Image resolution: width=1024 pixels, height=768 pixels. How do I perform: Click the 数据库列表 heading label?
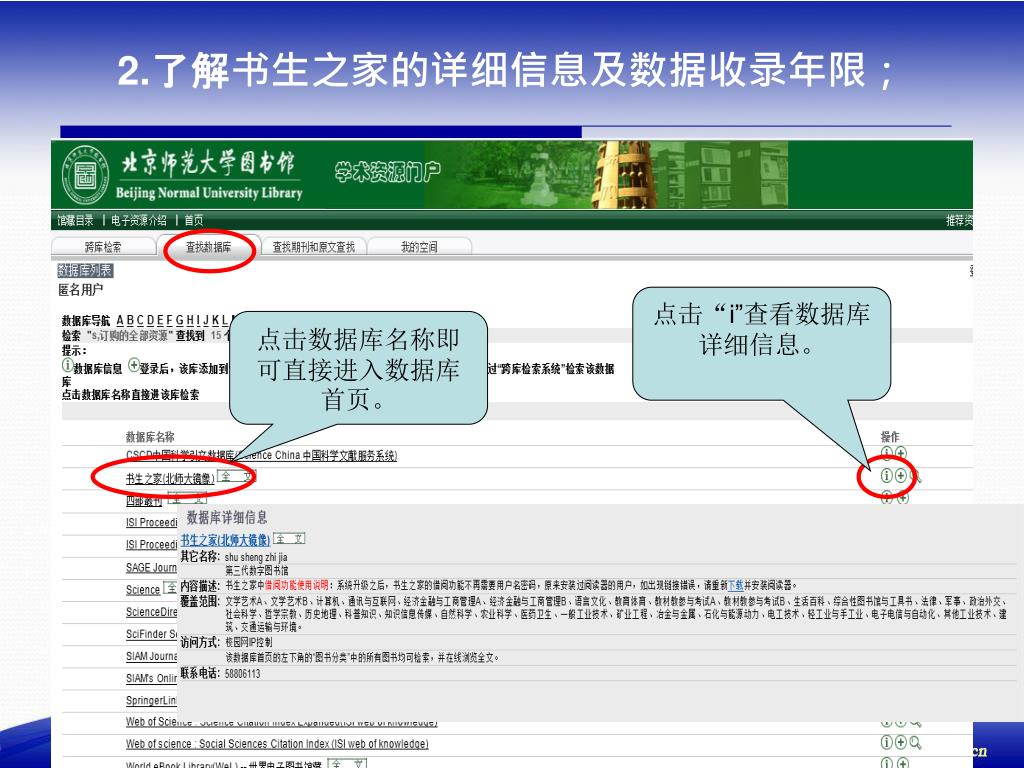click(x=86, y=270)
